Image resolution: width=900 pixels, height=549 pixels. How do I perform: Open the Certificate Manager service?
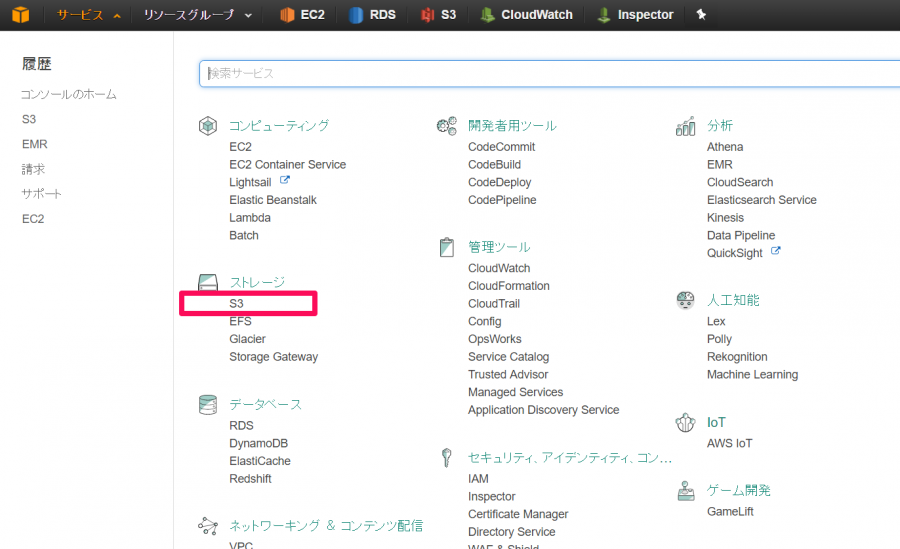518,515
